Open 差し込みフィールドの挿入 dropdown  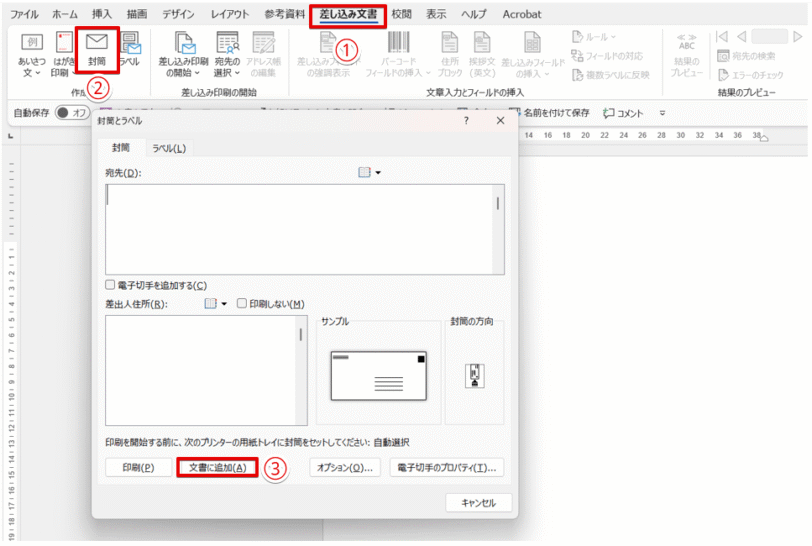click(532, 55)
